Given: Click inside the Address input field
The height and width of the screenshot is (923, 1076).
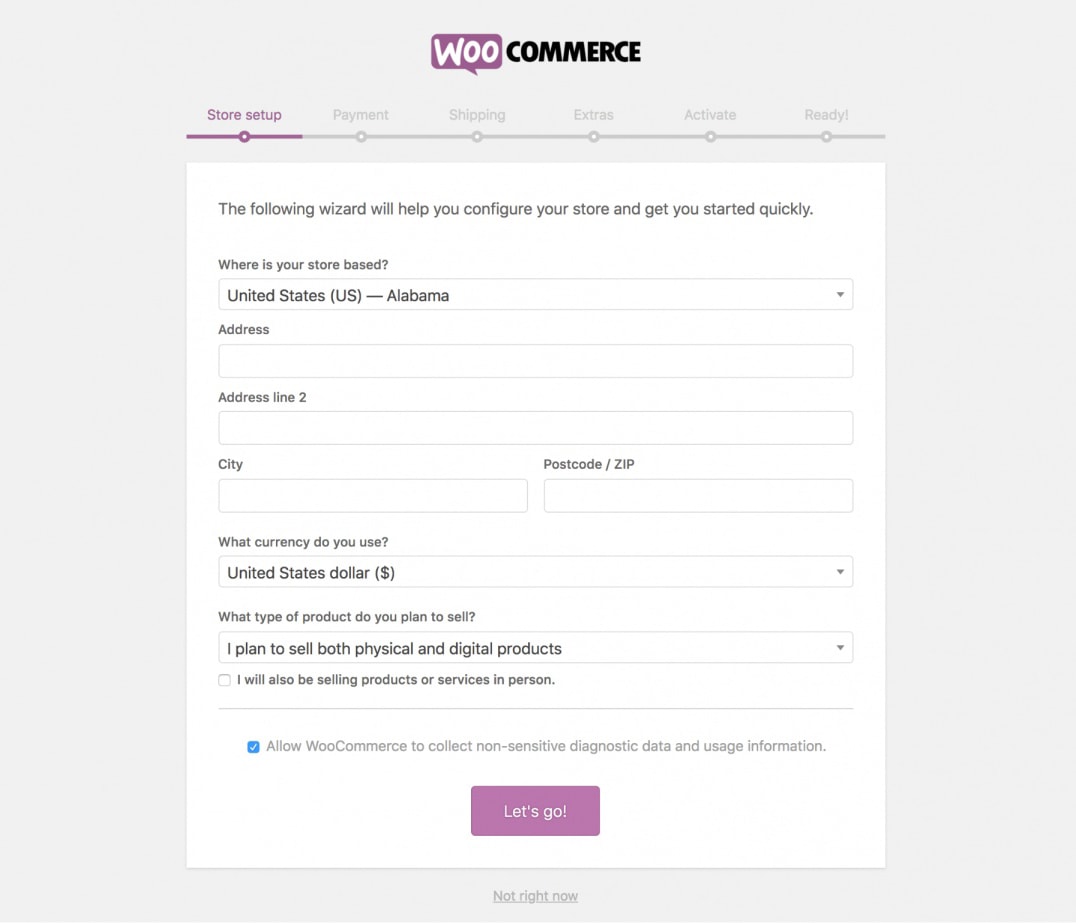Looking at the screenshot, I should pos(535,361).
